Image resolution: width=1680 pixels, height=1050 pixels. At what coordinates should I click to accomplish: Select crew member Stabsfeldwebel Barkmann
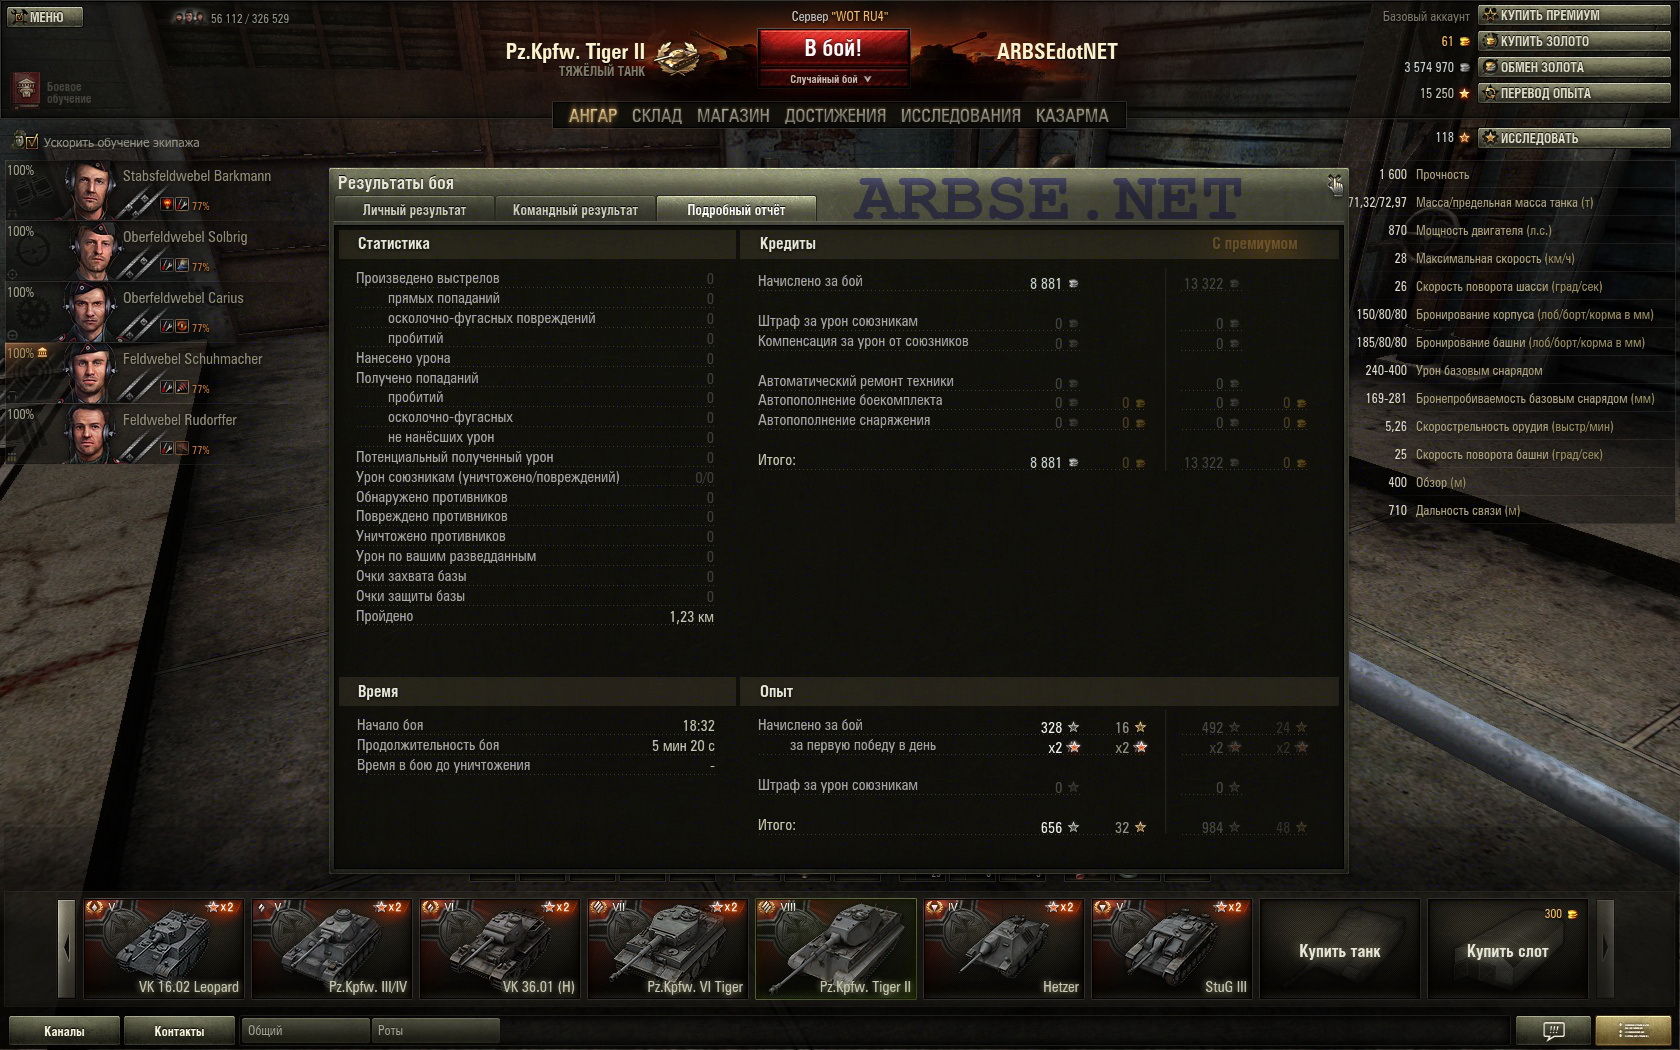tap(165, 189)
